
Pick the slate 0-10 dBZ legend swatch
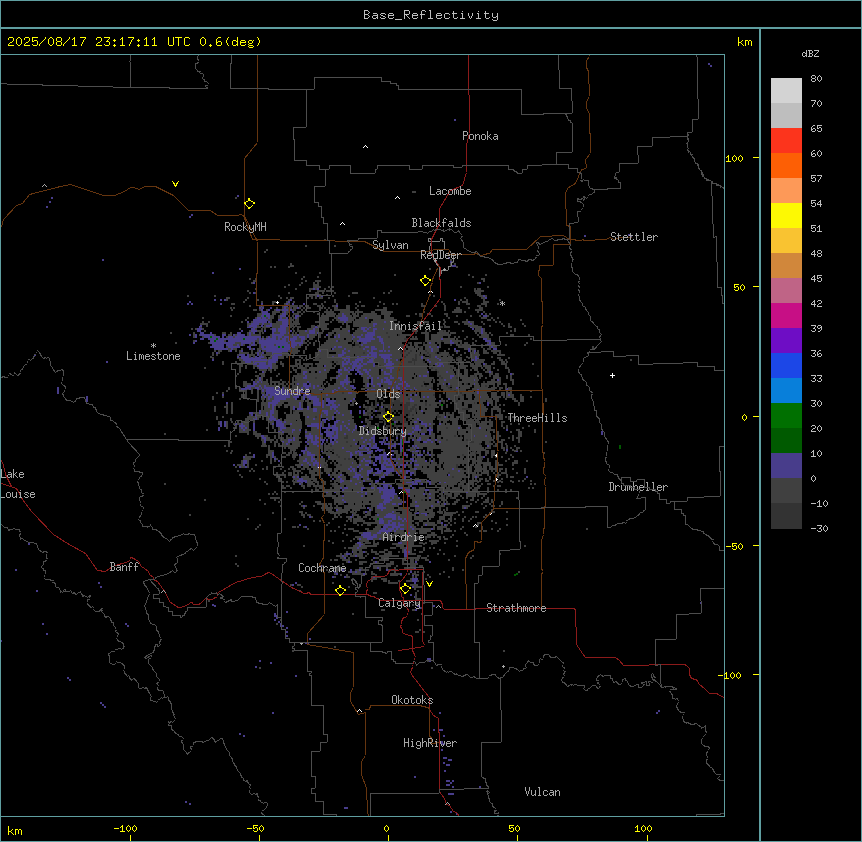(x=786, y=466)
